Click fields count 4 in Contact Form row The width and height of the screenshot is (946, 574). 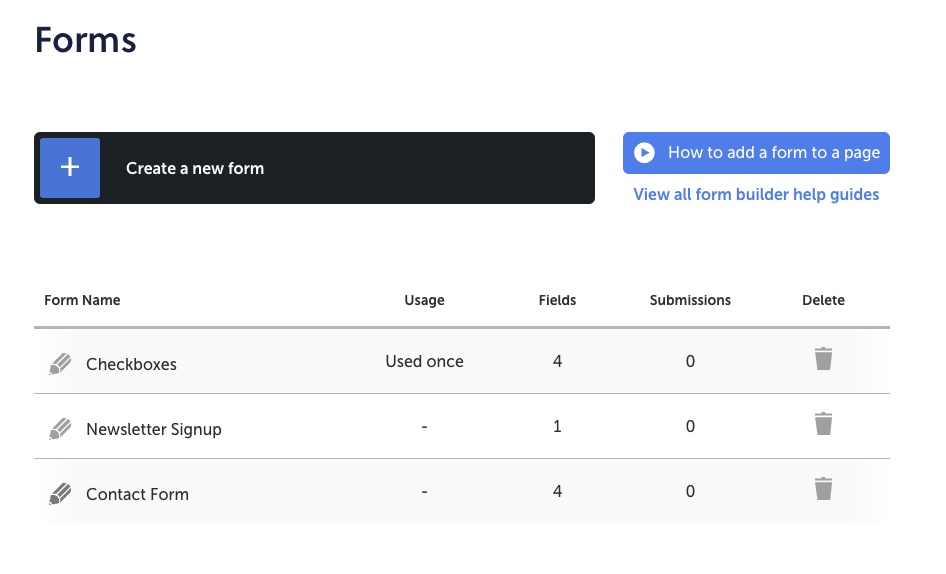(x=557, y=491)
